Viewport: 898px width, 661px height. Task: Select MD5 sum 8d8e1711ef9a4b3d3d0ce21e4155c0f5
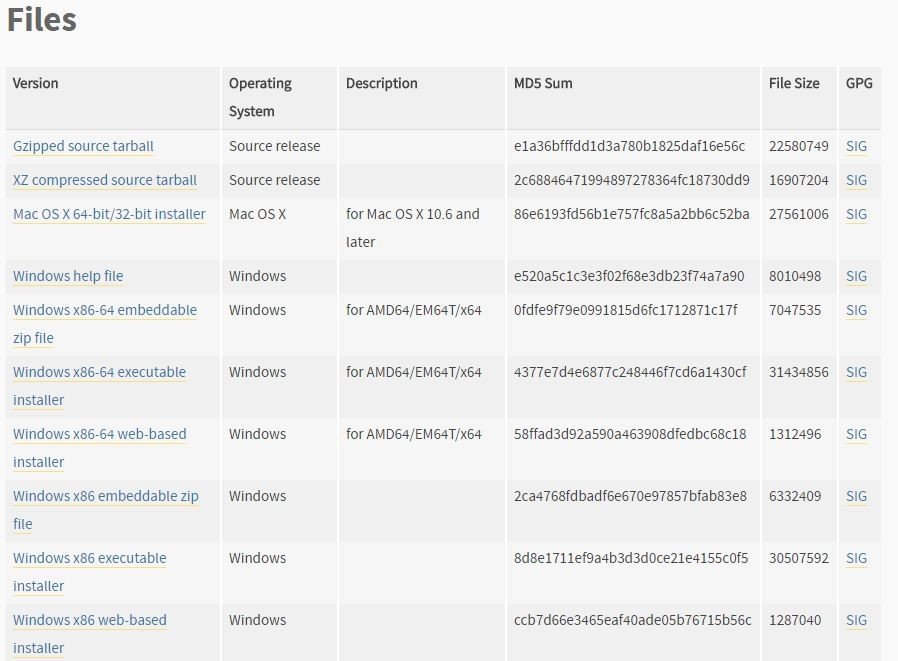[x=631, y=558]
